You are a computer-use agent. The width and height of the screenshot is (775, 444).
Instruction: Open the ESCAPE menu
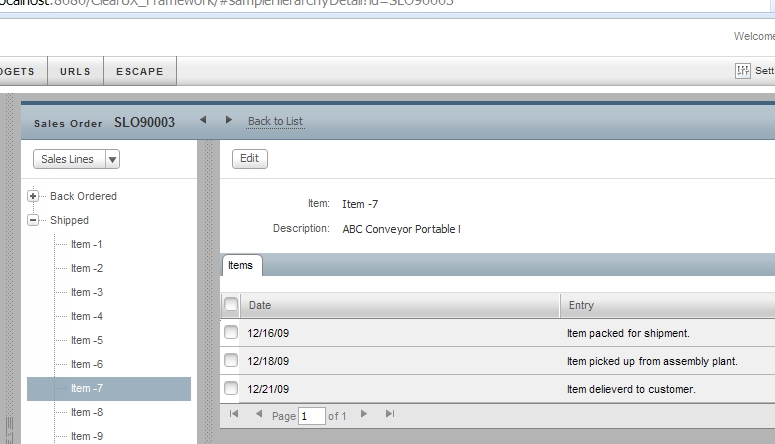139,72
